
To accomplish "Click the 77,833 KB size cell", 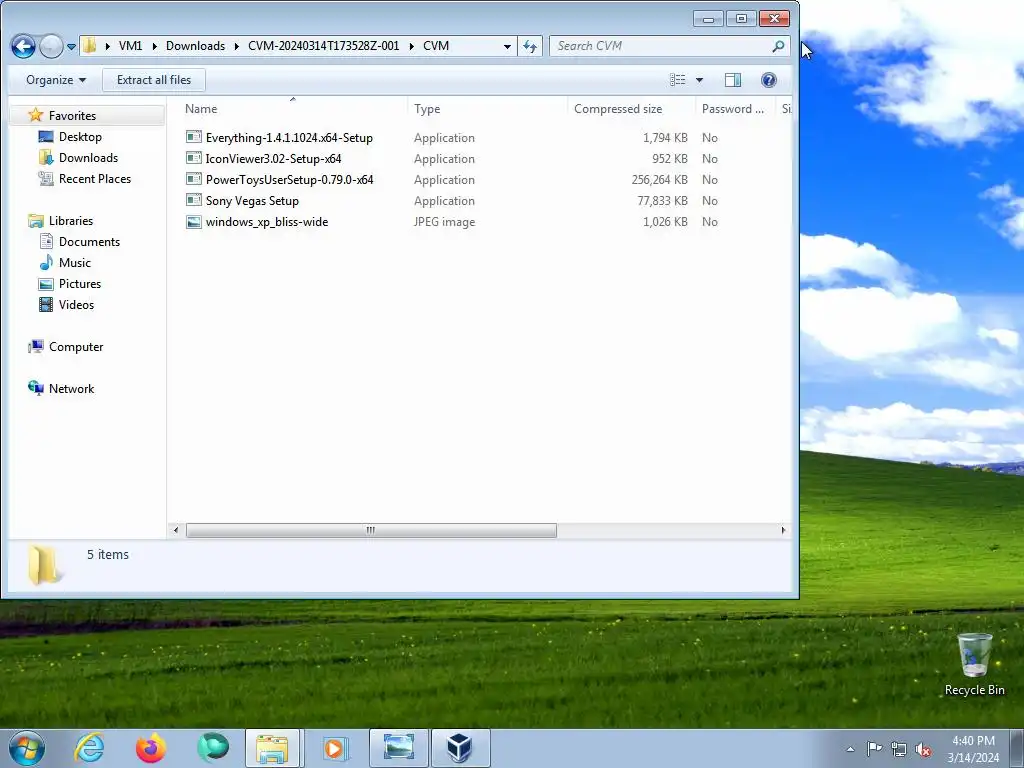I will click(x=662, y=200).
